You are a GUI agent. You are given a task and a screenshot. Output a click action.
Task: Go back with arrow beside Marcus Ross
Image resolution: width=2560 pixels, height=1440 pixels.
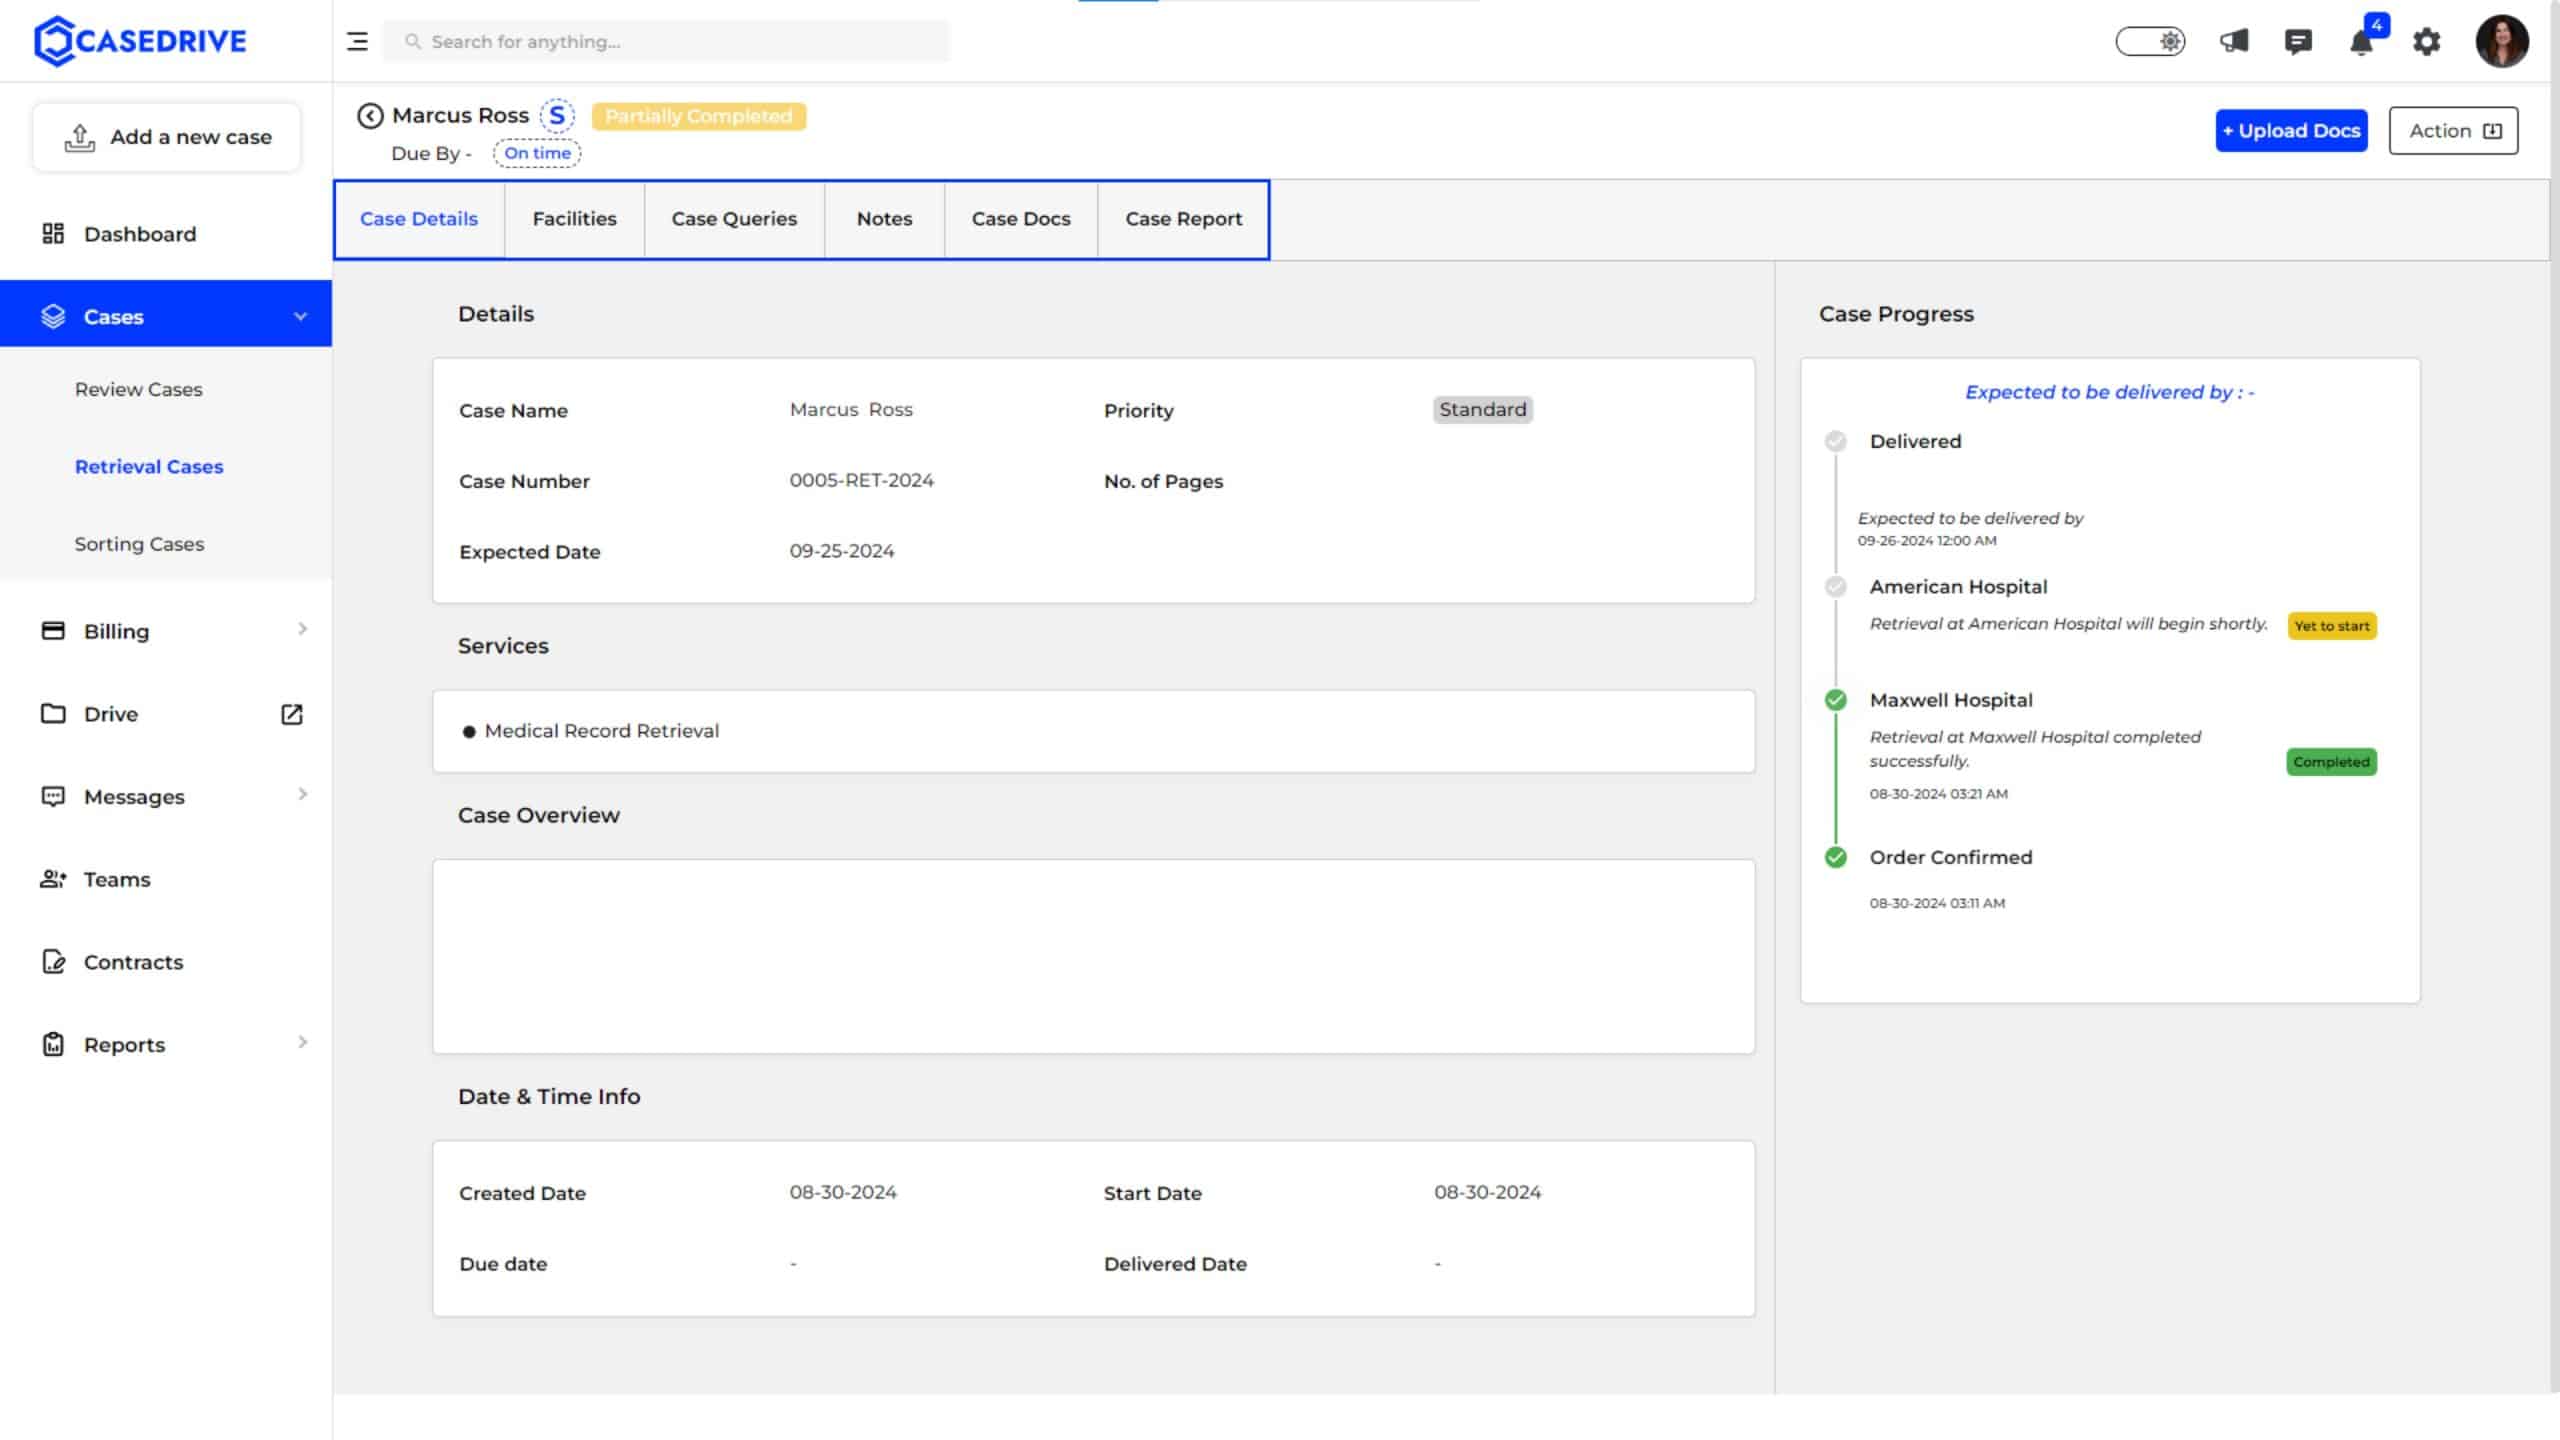tap(370, 116)
